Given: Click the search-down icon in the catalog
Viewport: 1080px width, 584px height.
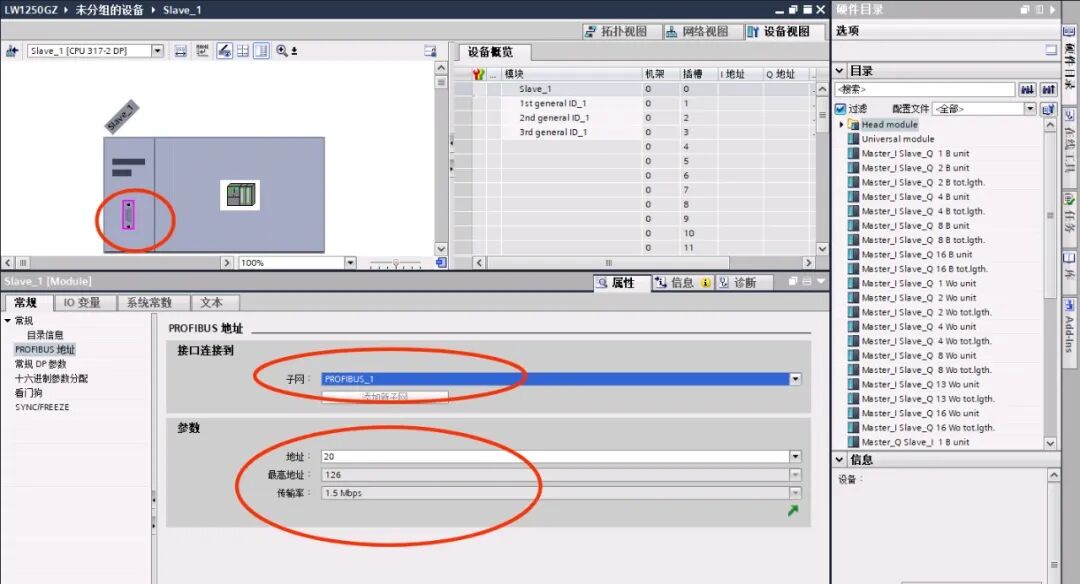Looking at the screenshot, I should [x=1028, y=90].
